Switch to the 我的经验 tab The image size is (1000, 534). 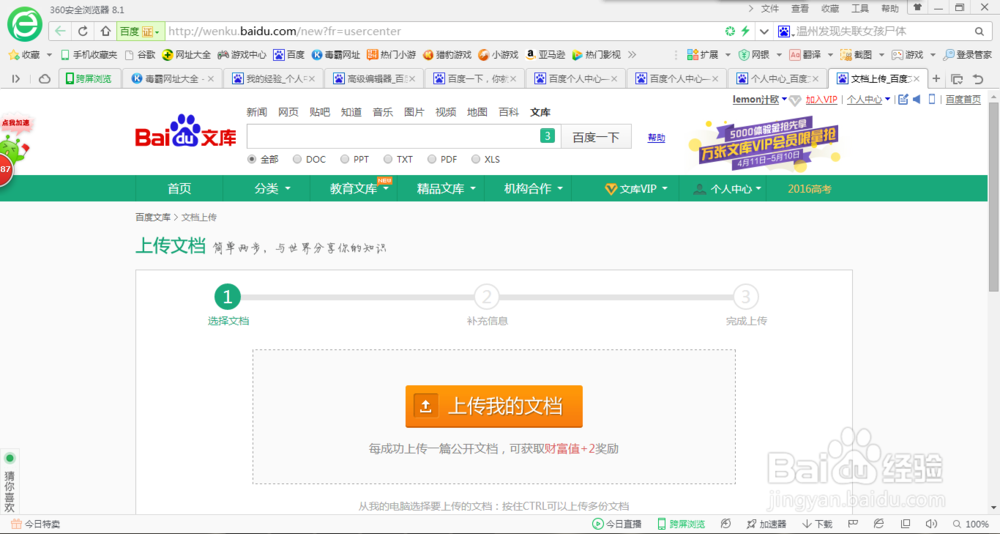[x=272, y=78]
